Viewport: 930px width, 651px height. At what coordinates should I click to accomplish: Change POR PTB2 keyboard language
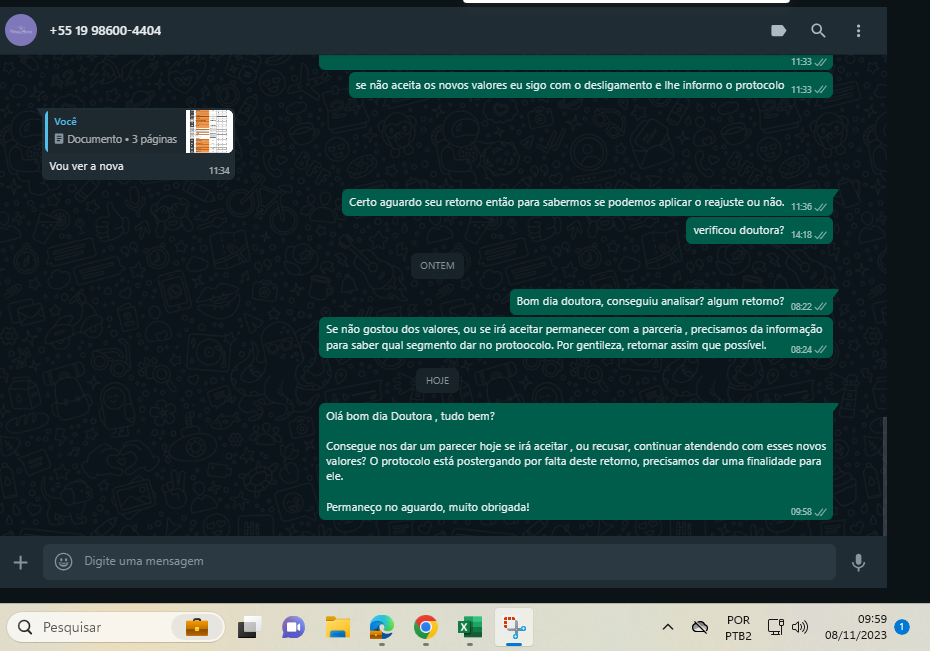738,627
